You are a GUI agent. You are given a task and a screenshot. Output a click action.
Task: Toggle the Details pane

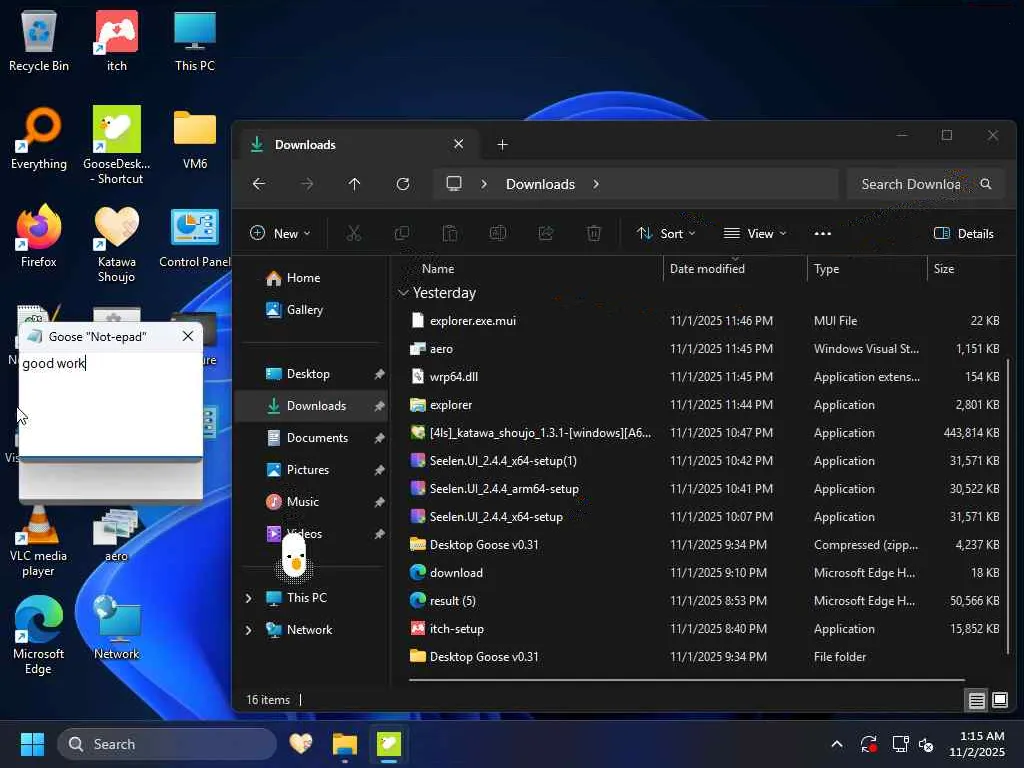click(x=963, y=233)
